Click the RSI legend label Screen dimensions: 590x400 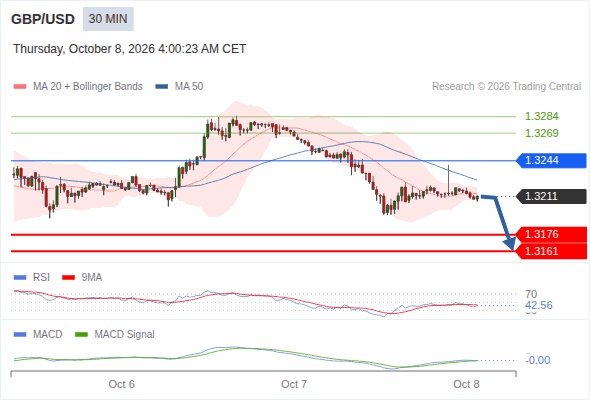coord(41,278)
